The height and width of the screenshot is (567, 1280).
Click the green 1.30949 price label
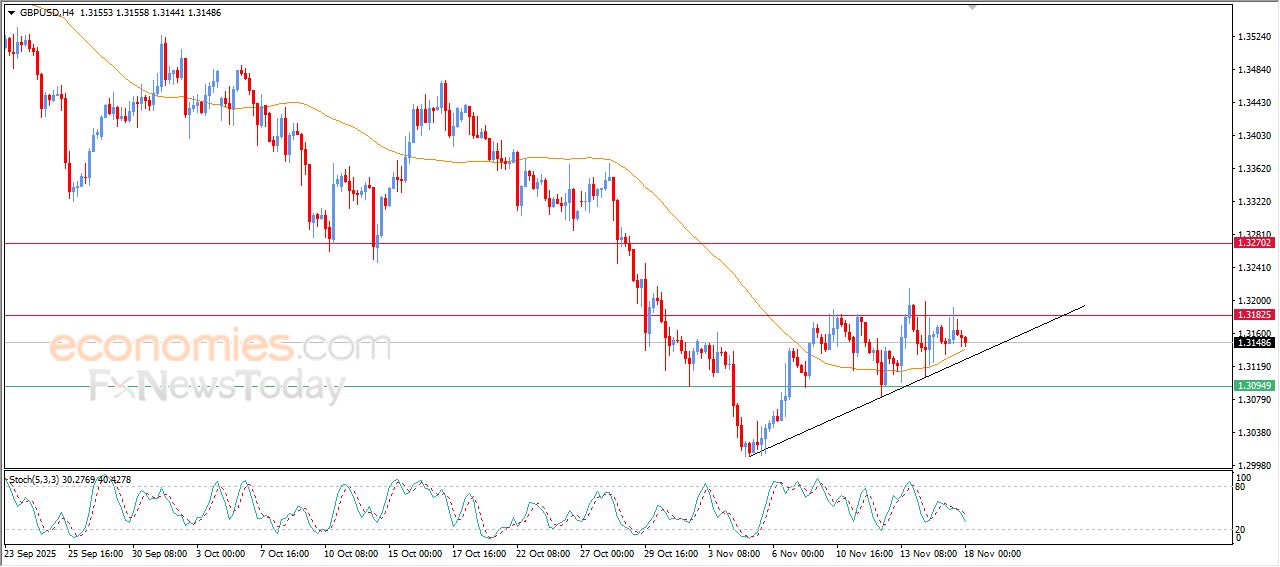tap(1254, 385)
